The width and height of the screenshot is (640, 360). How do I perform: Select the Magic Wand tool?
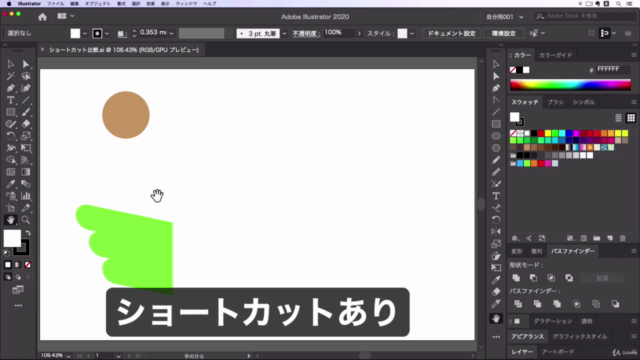click(x=11, y=76)
